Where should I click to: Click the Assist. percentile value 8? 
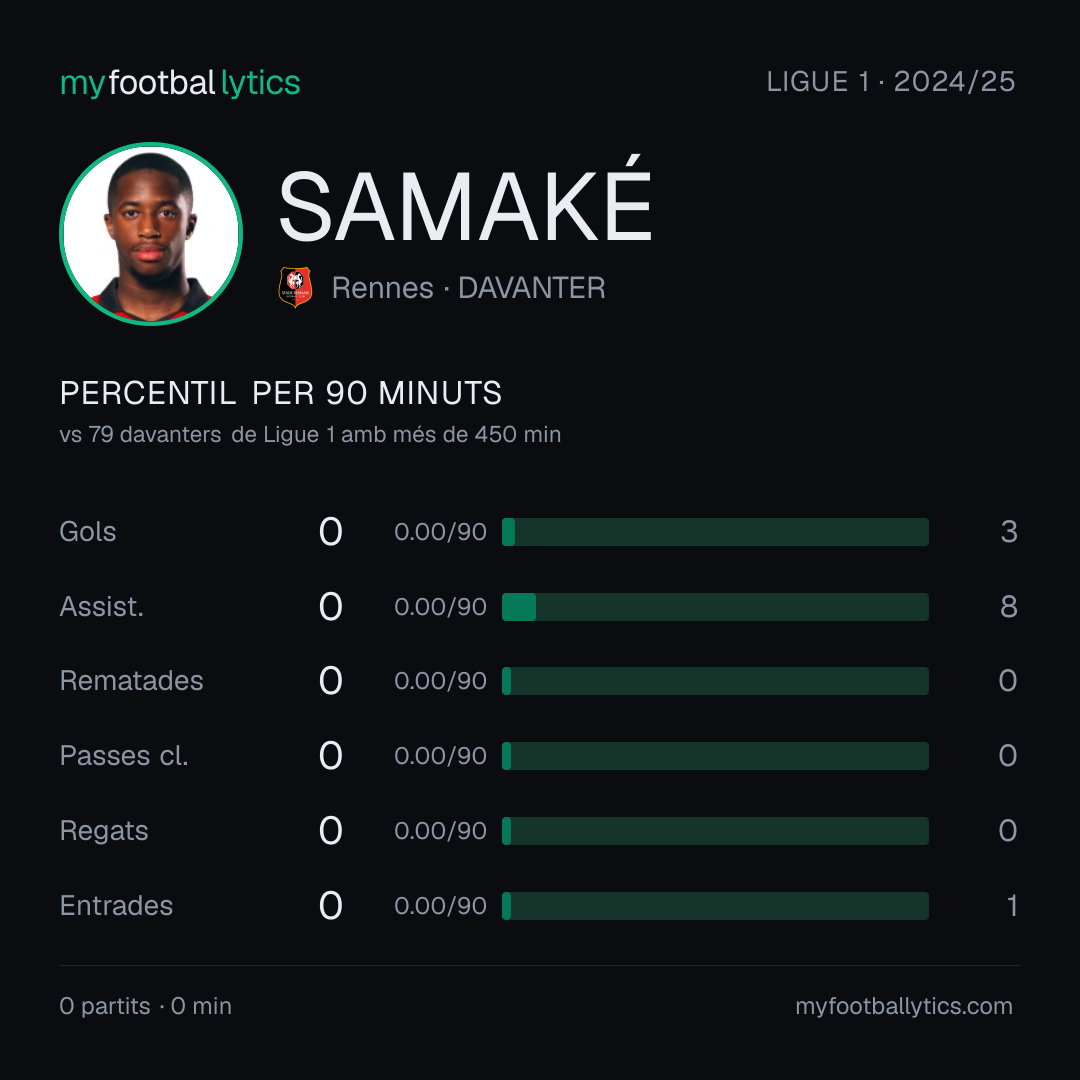coord(1009,607)
